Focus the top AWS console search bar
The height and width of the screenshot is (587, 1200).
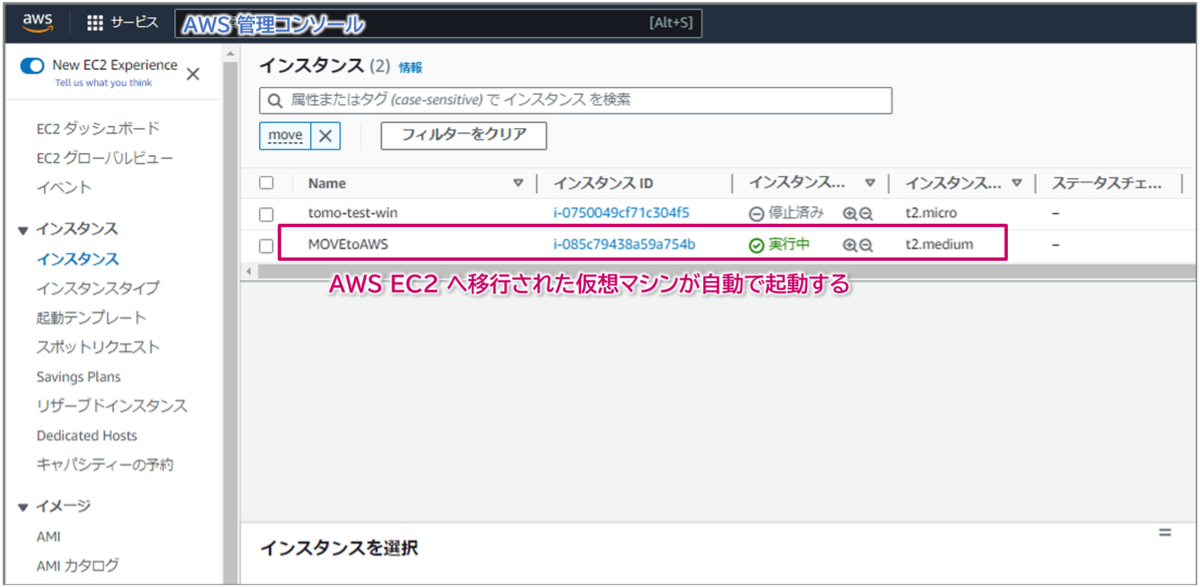[x=439, y=24]
